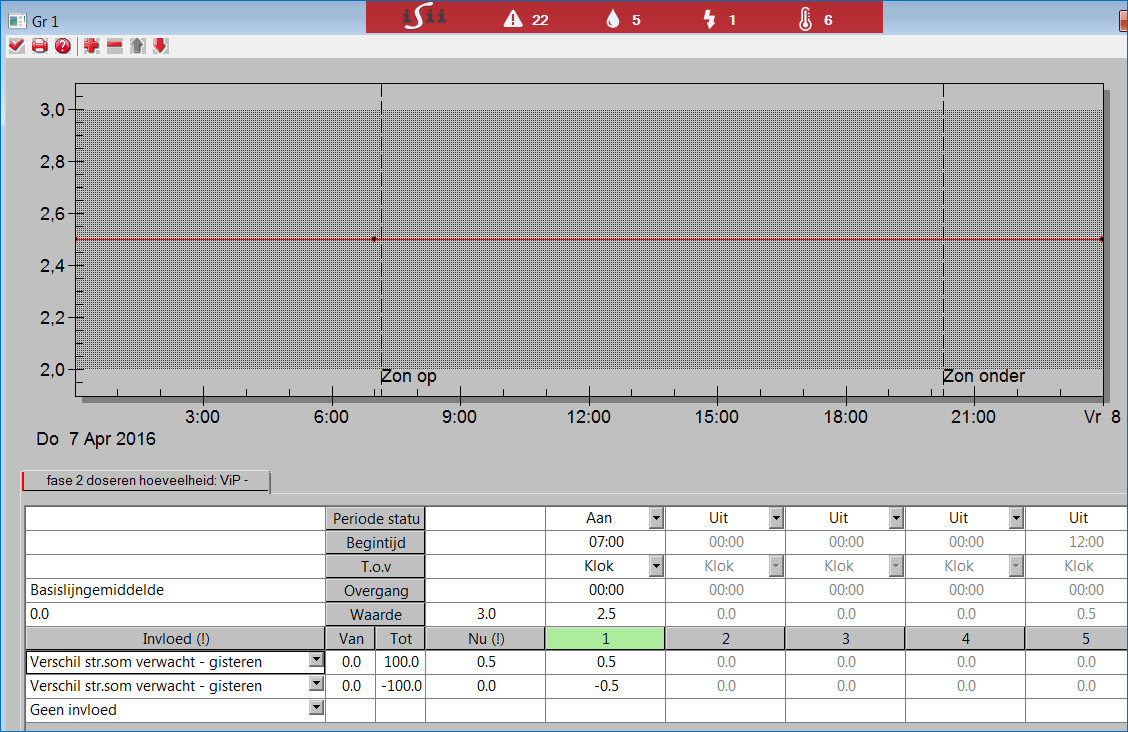
Task: Click the Tot column header
Action: coord(401,639)
